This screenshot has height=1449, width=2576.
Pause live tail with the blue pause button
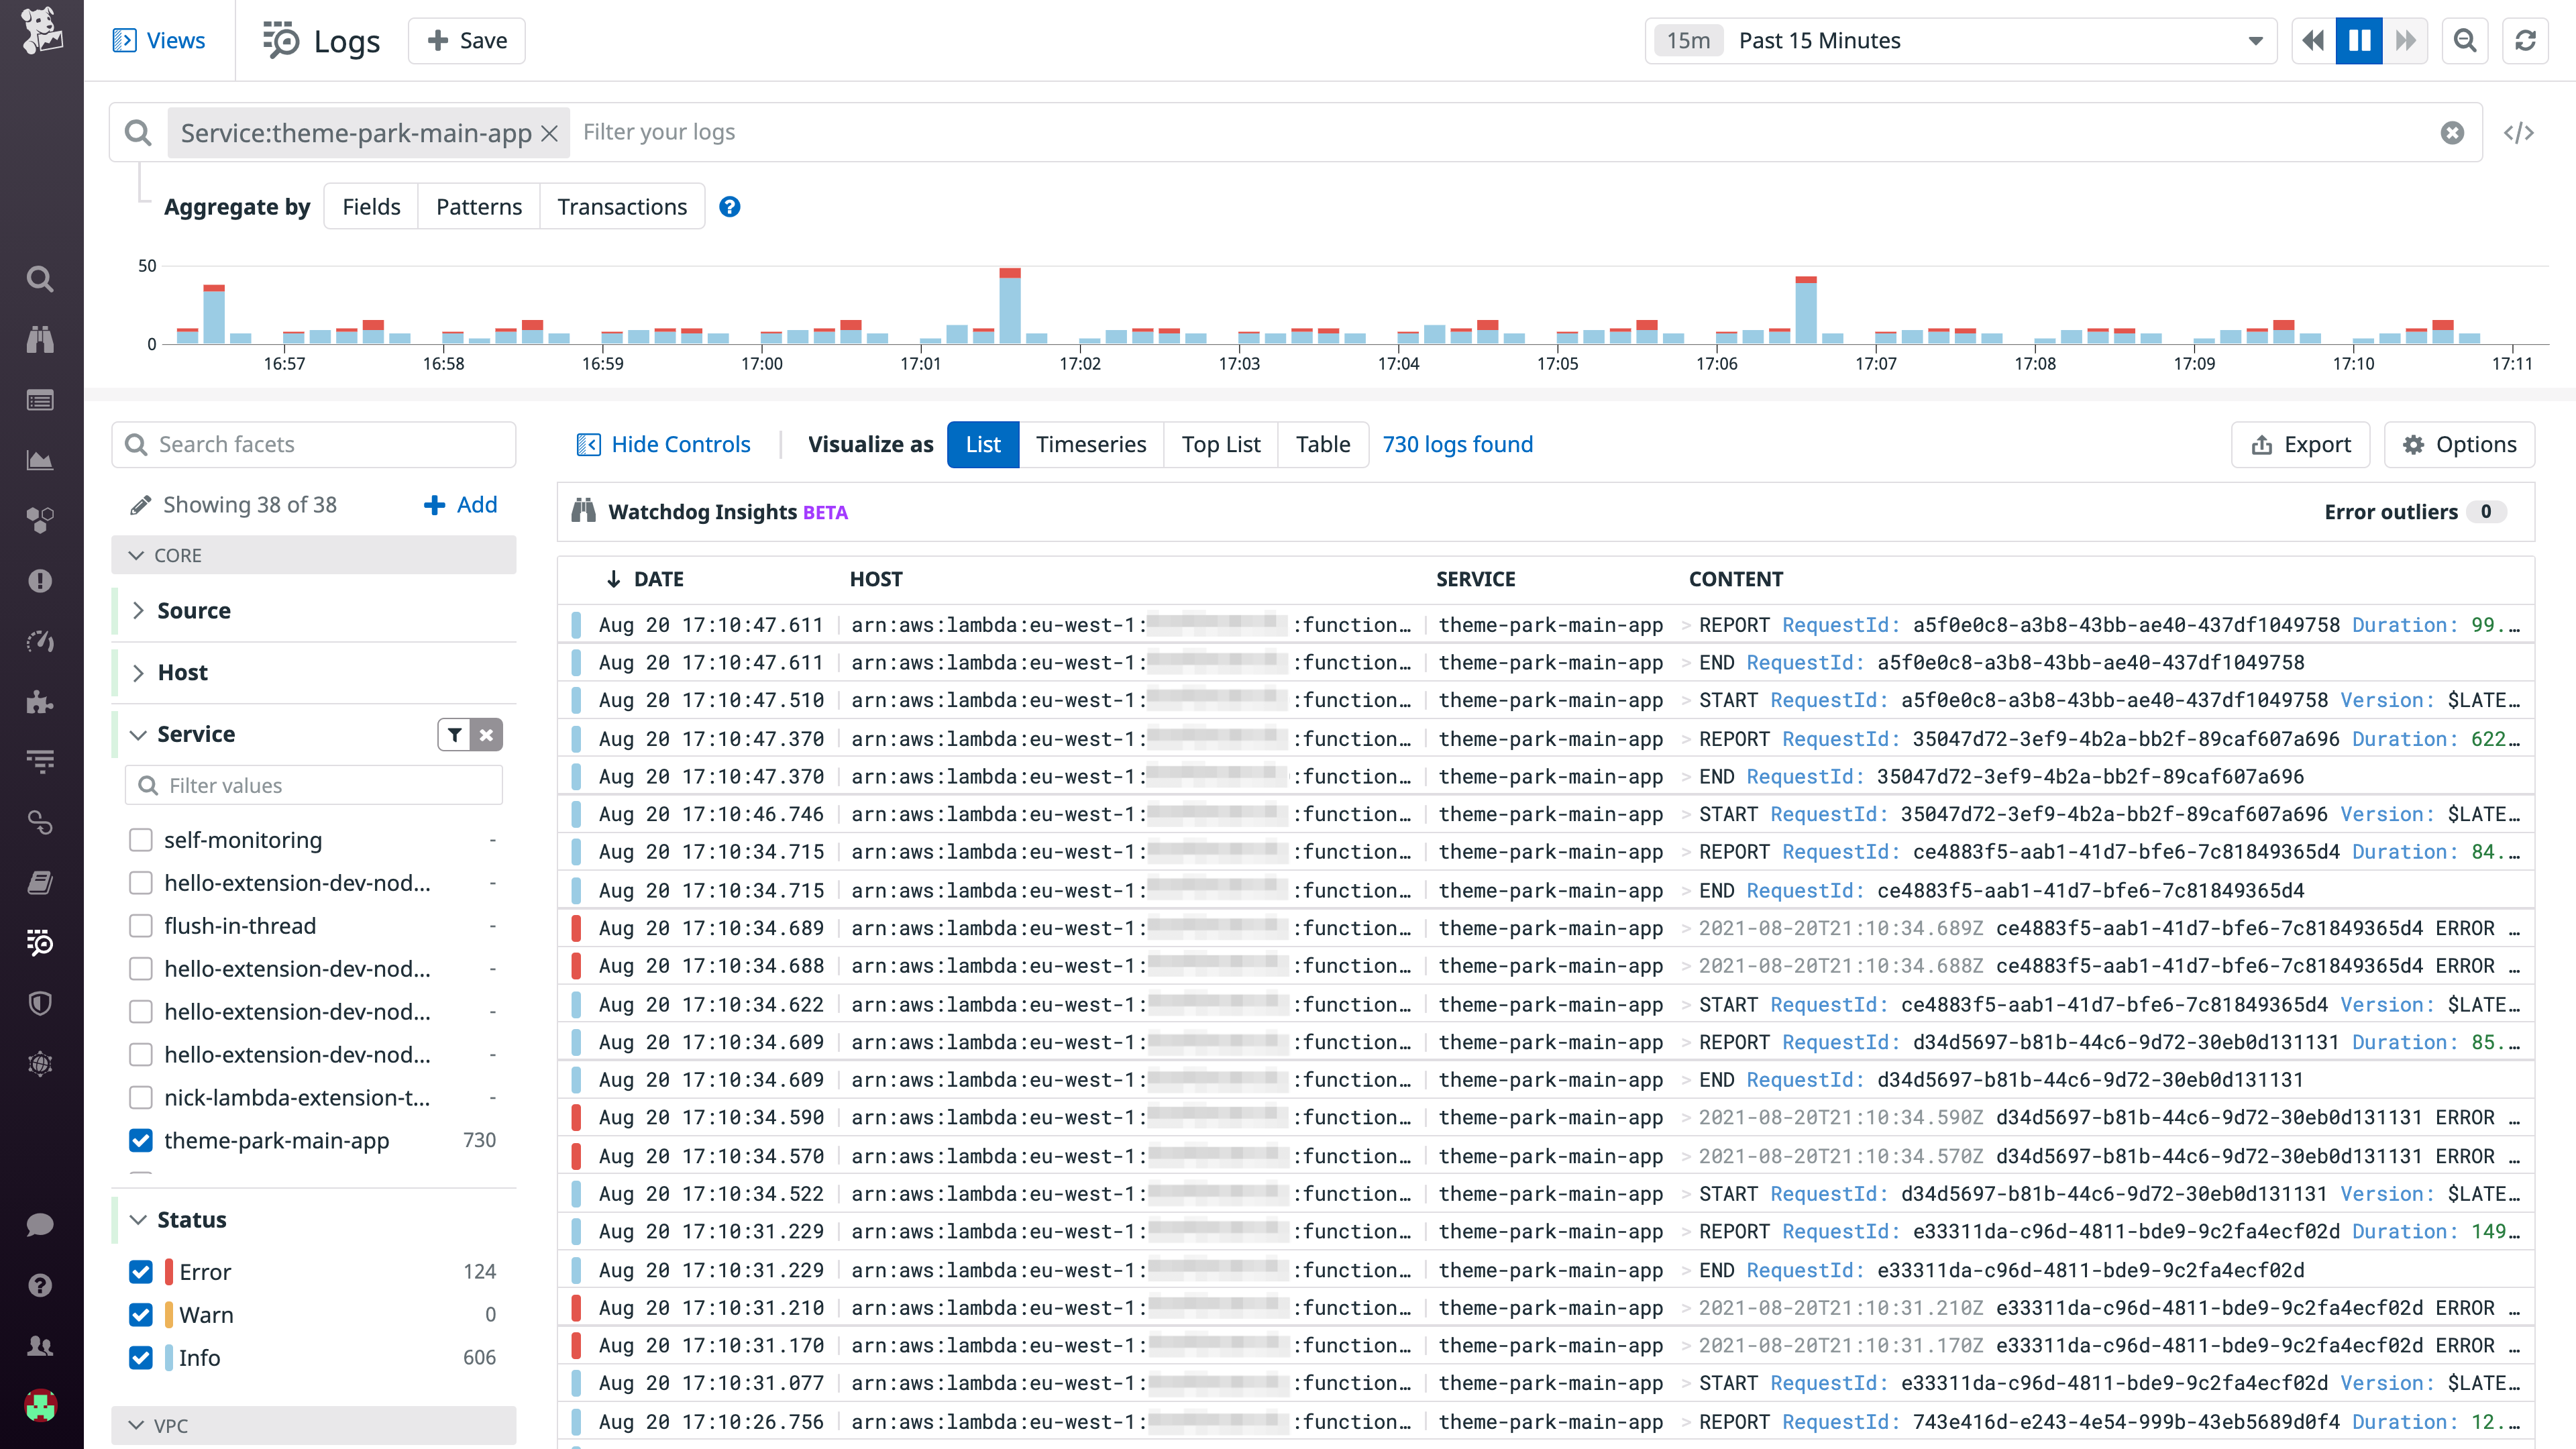coord(2359,40)
